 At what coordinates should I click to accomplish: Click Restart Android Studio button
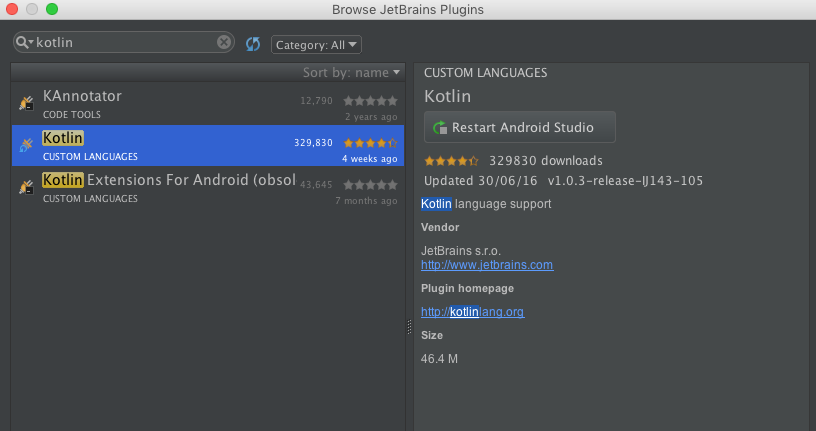(519, 127)
